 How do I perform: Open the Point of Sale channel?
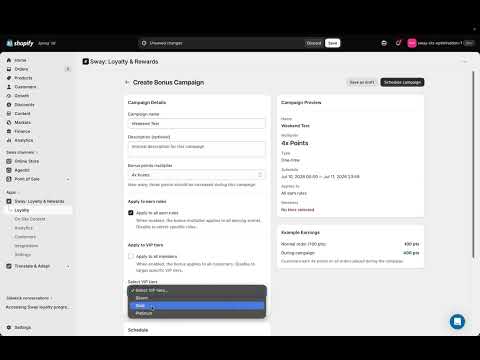click(x=27, y=179)
